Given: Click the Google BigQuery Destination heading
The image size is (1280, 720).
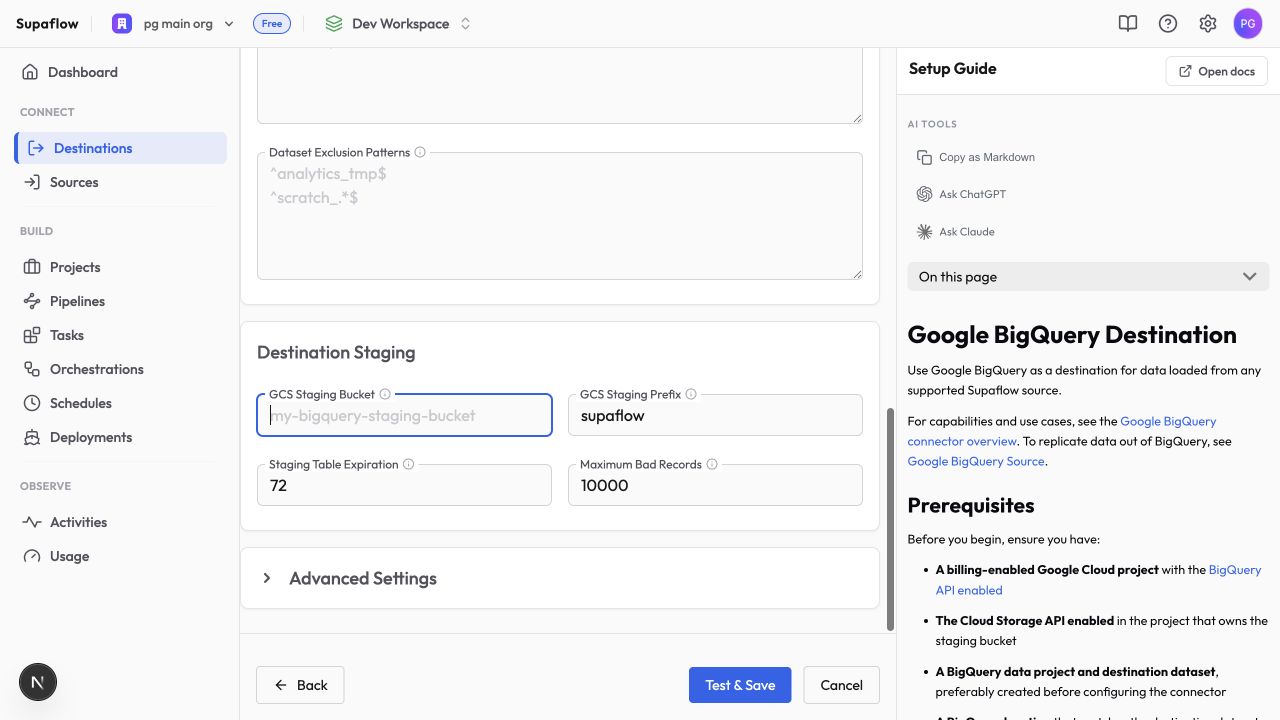Looking at the screenshot, I should click(x=1072, y=334).
